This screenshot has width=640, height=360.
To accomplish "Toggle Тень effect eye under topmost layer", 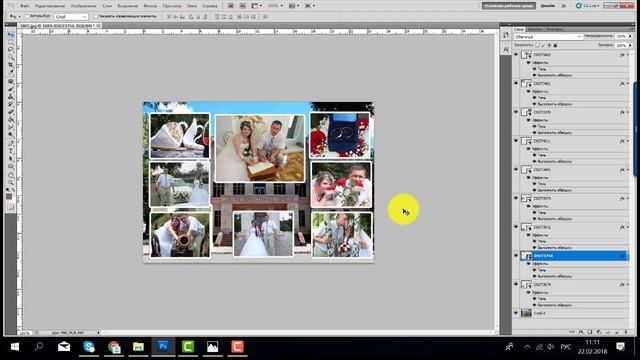I will tap(534, 69).
